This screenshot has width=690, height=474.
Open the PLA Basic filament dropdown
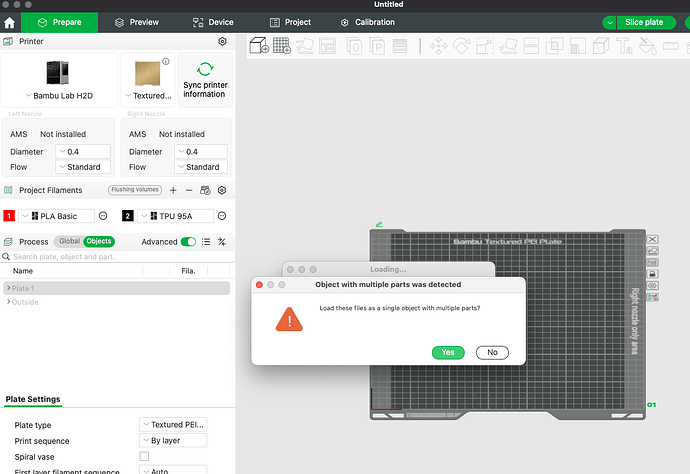(56, 216)
